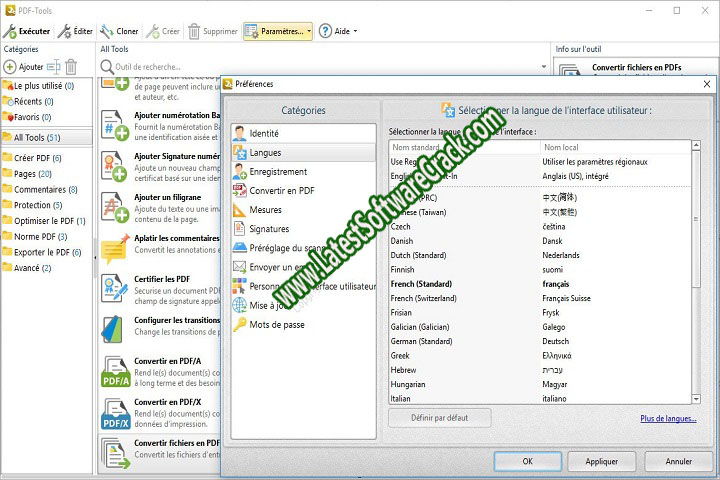Click Certifier les PDF tool icon
This screenshot has width=720, height=480.
pos(114,288)
